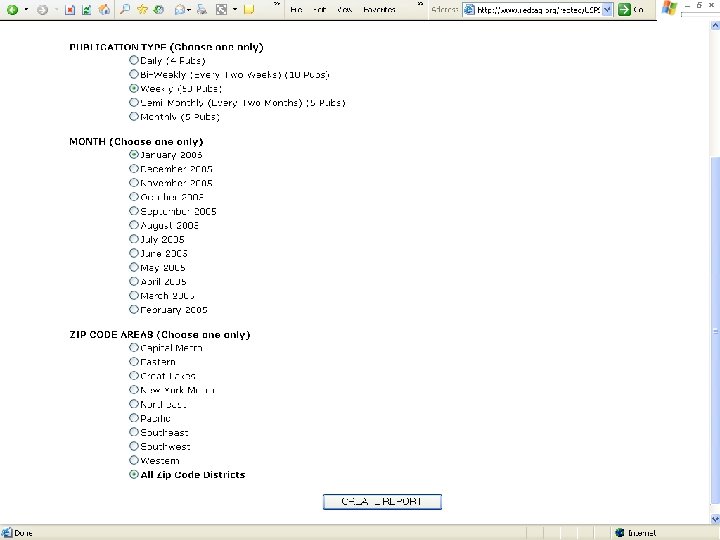This screenshot has height=540, width=720.
Task: Refresh the page using the toolbar icon
Action: [x=86, y=9]
